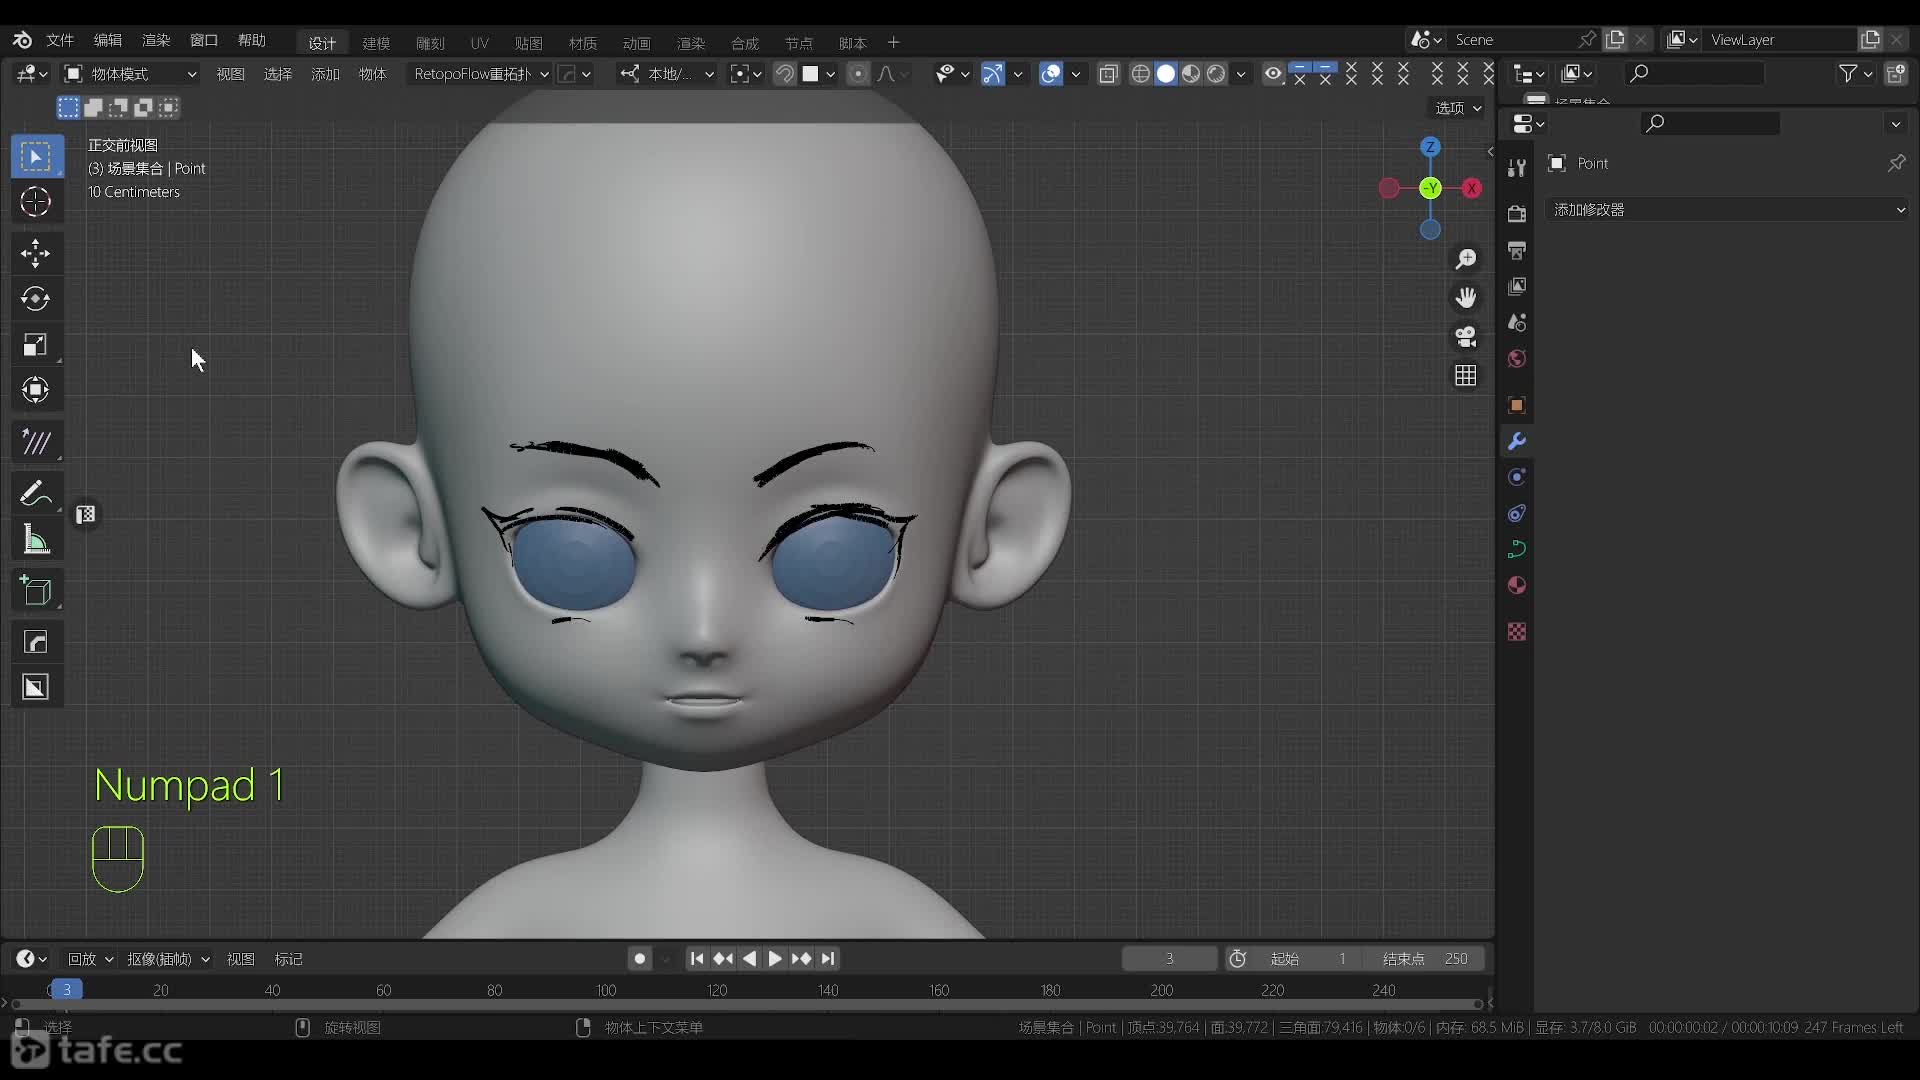The image size is (1920, 1080).
Task: Toggle auto keying record button
Action: tap(640, 959)
